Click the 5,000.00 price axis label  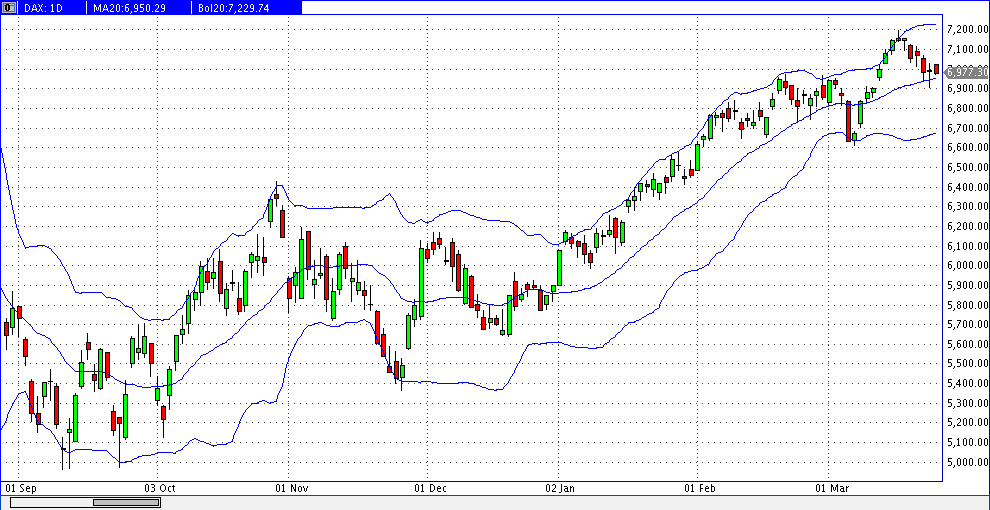tap(967, 463)
